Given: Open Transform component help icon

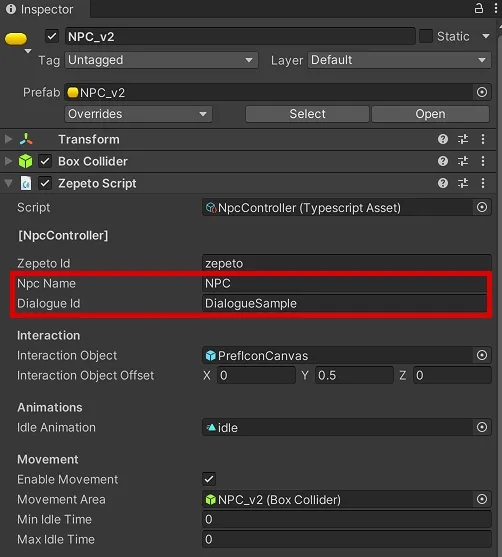Looking at the screenshot, I should [443, 139].
